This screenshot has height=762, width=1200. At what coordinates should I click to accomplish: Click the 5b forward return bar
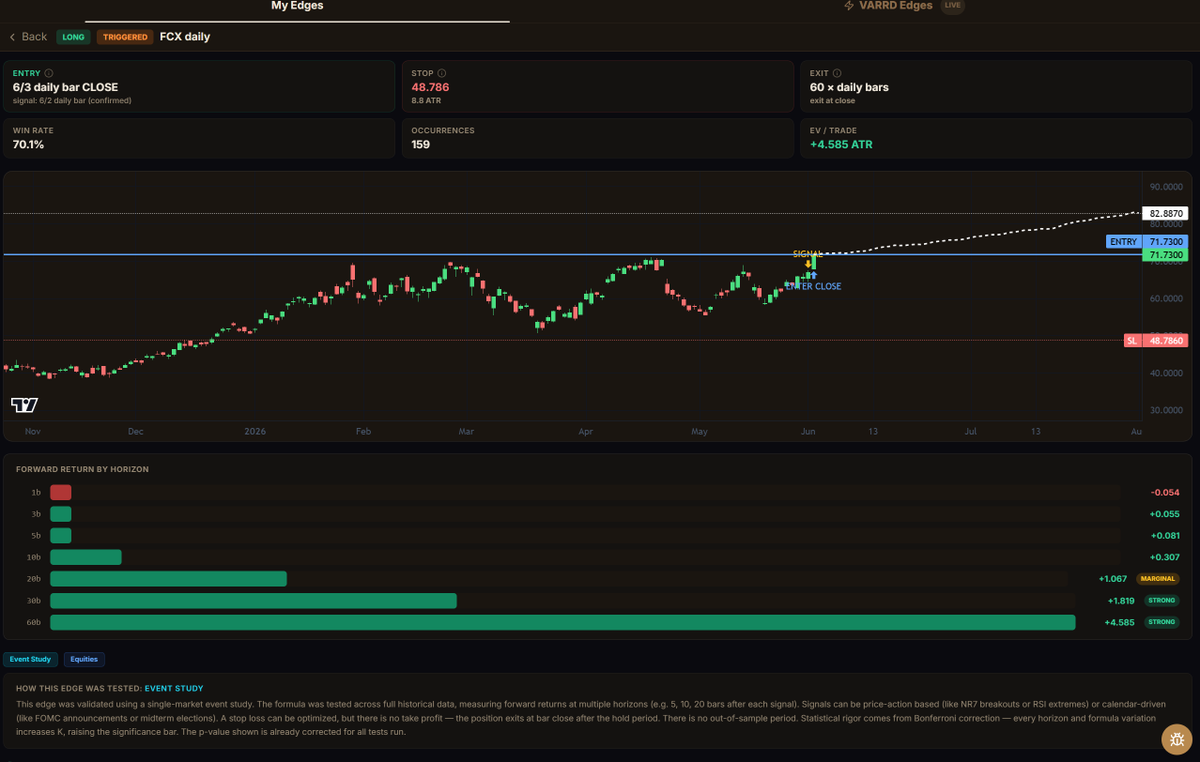[x=61, y=536]
